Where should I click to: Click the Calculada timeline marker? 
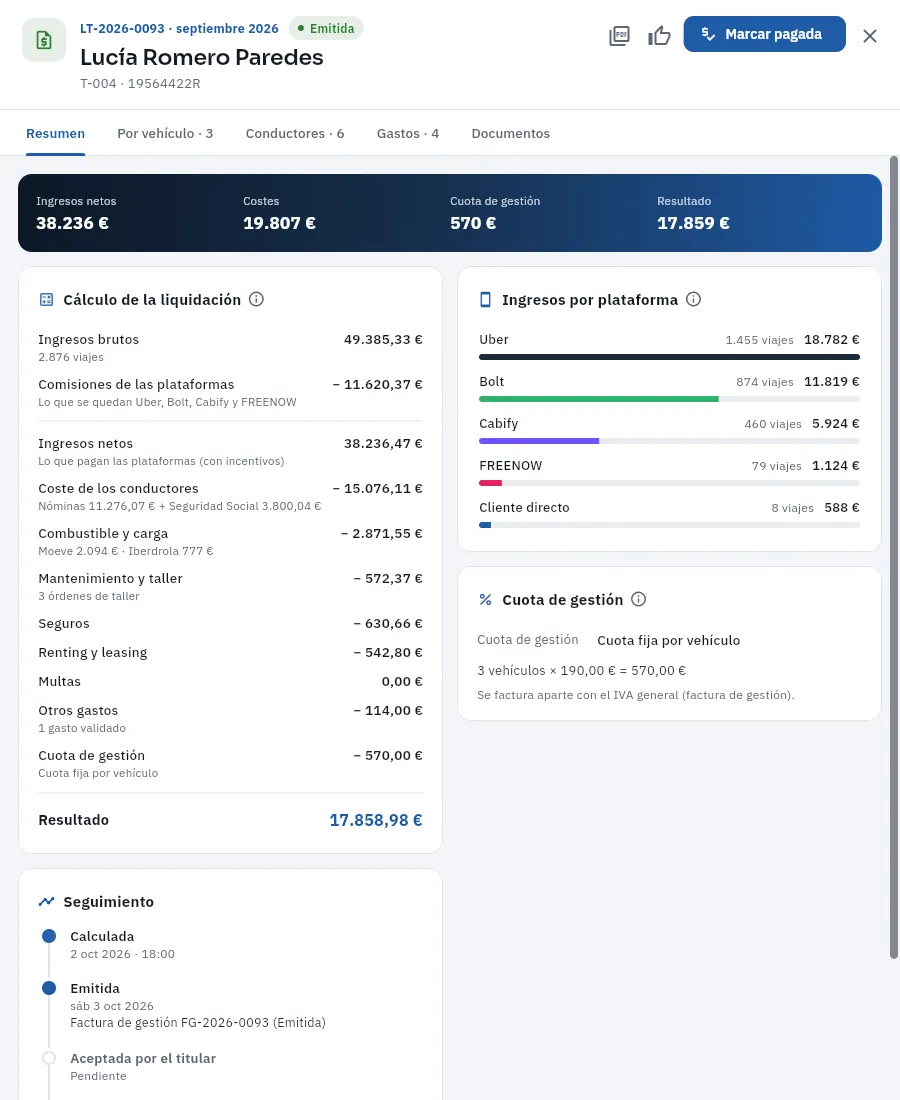click(49, 936)
